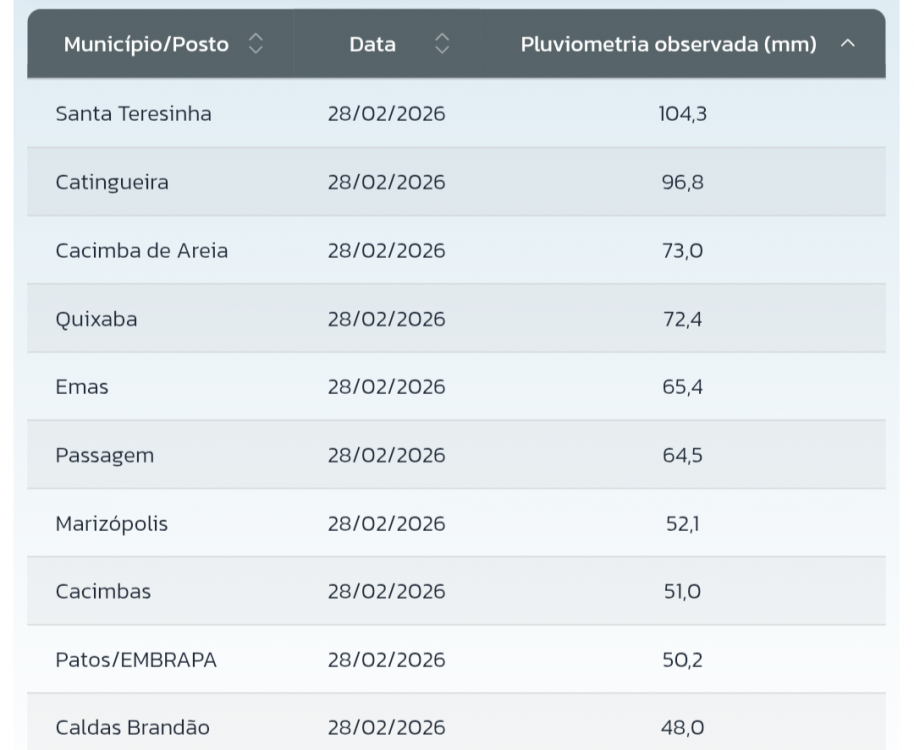Click the Data column sort icon
This screenshot has width=914, height=750.
(442, 44)
